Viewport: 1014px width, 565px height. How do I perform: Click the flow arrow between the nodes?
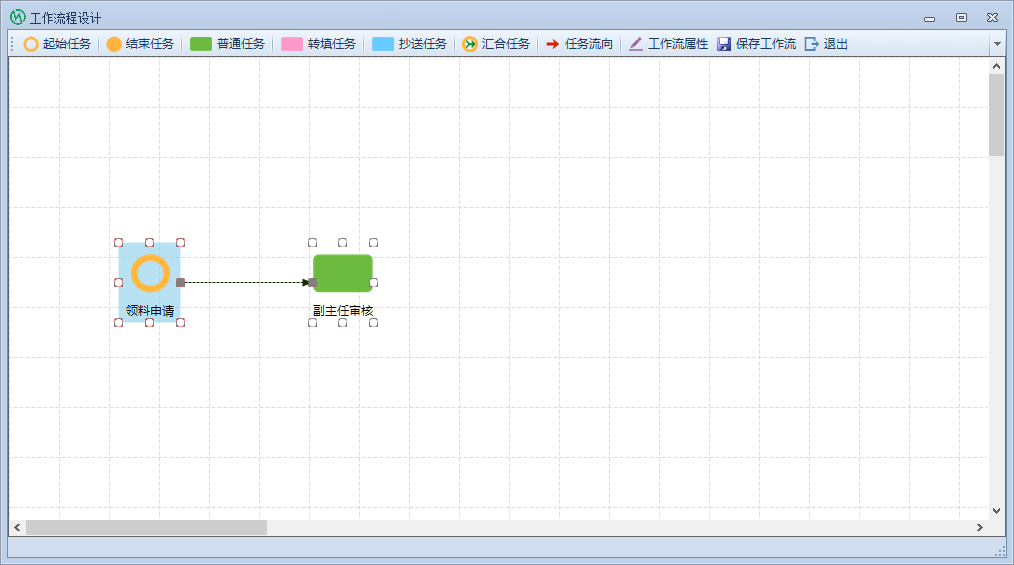(245, 282)
